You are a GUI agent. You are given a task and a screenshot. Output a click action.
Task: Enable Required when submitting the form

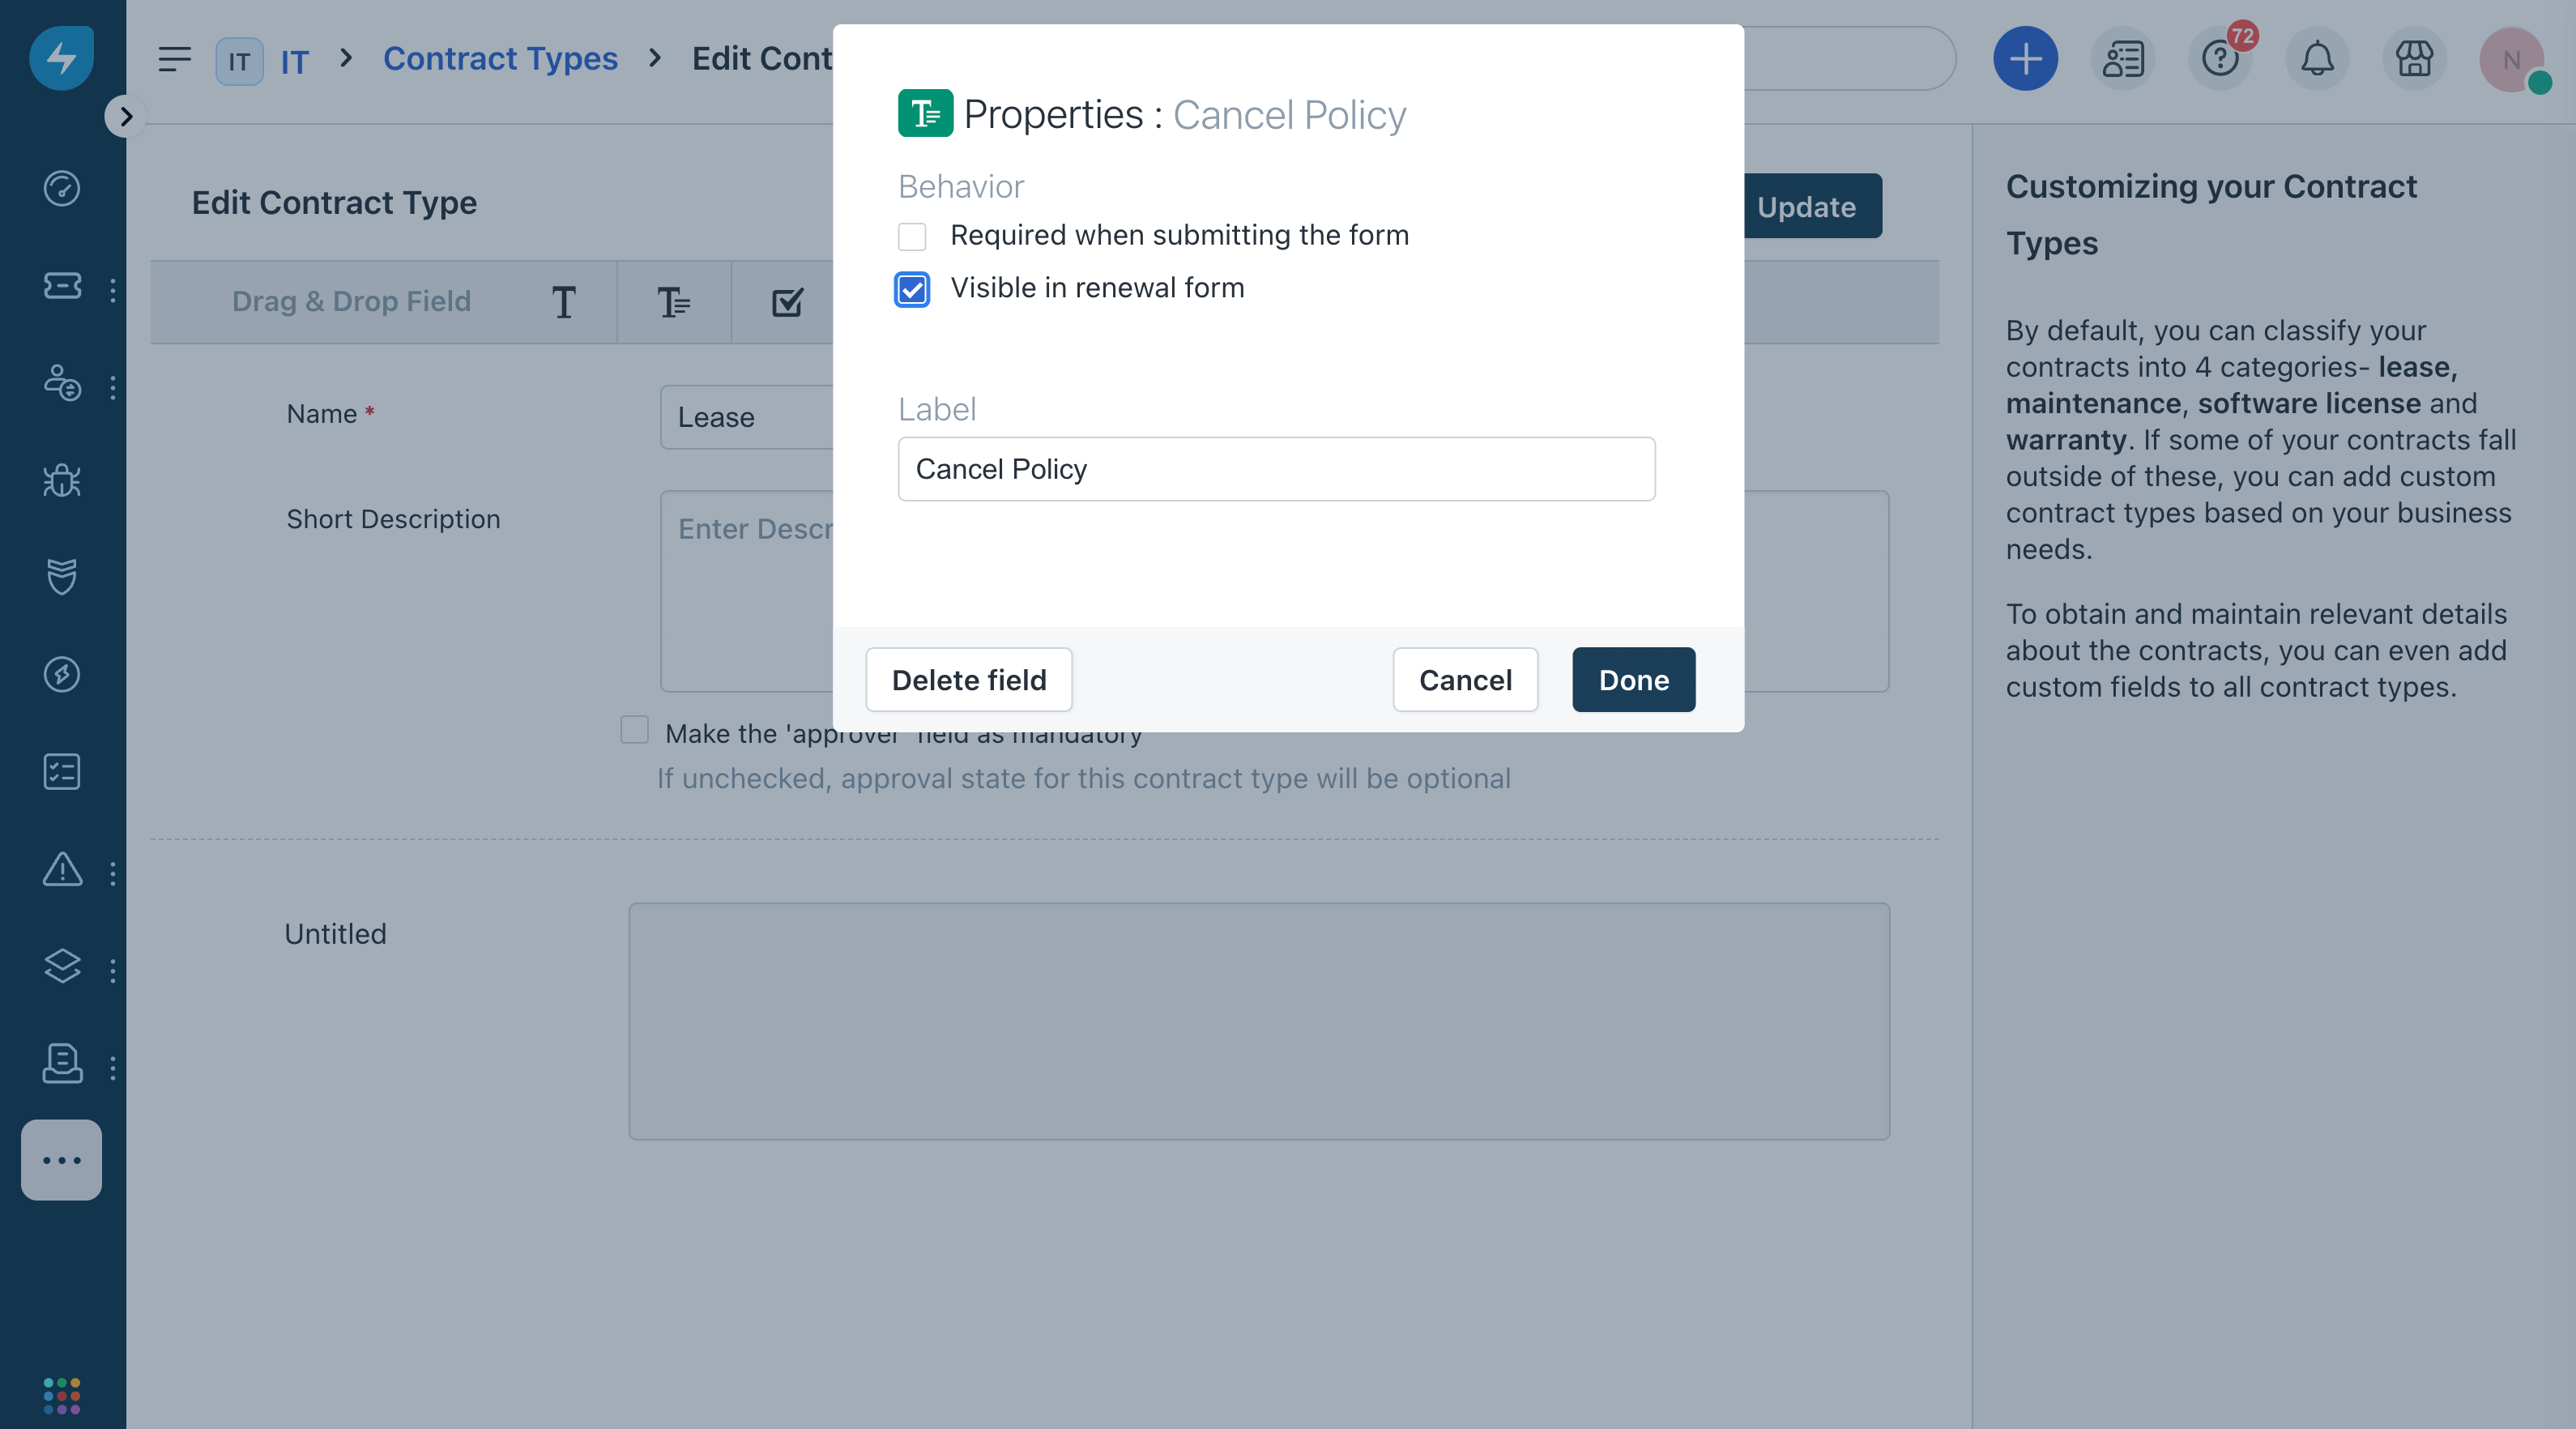[911, 236]
